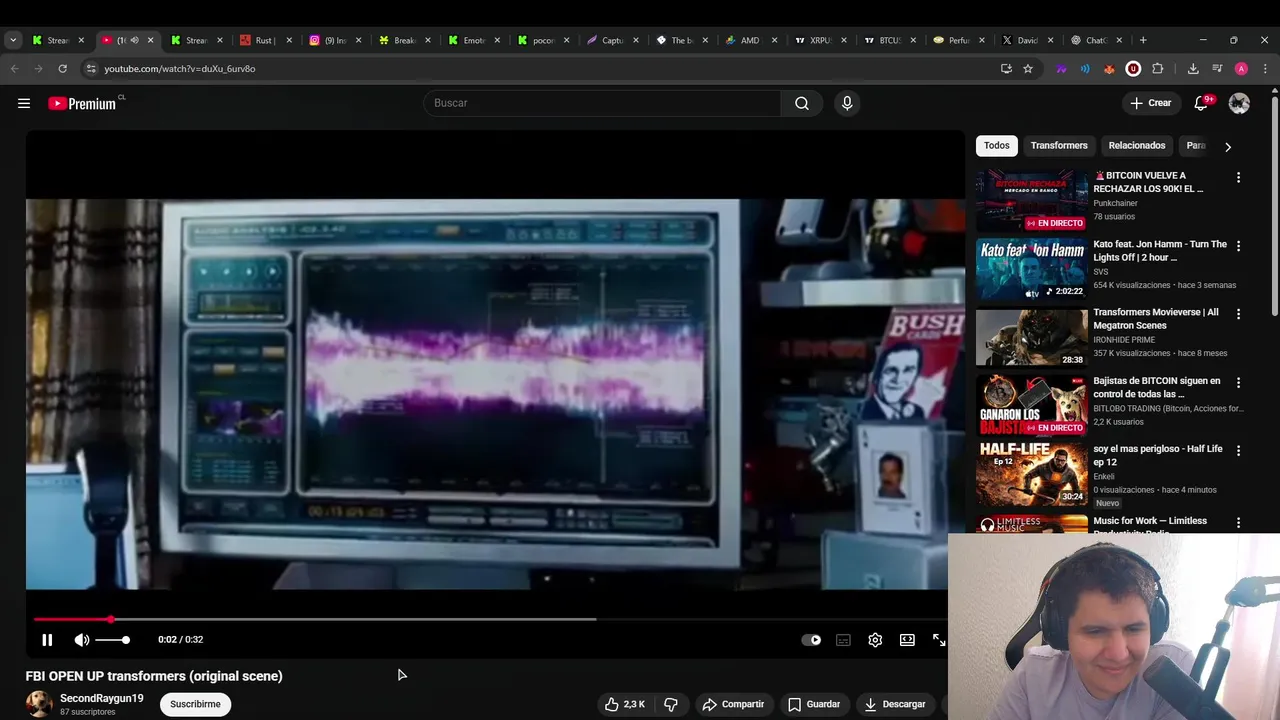The image size is (1280, 720).
Task: Toggle the autoplay switch in the player
Action: click(811, 640)
